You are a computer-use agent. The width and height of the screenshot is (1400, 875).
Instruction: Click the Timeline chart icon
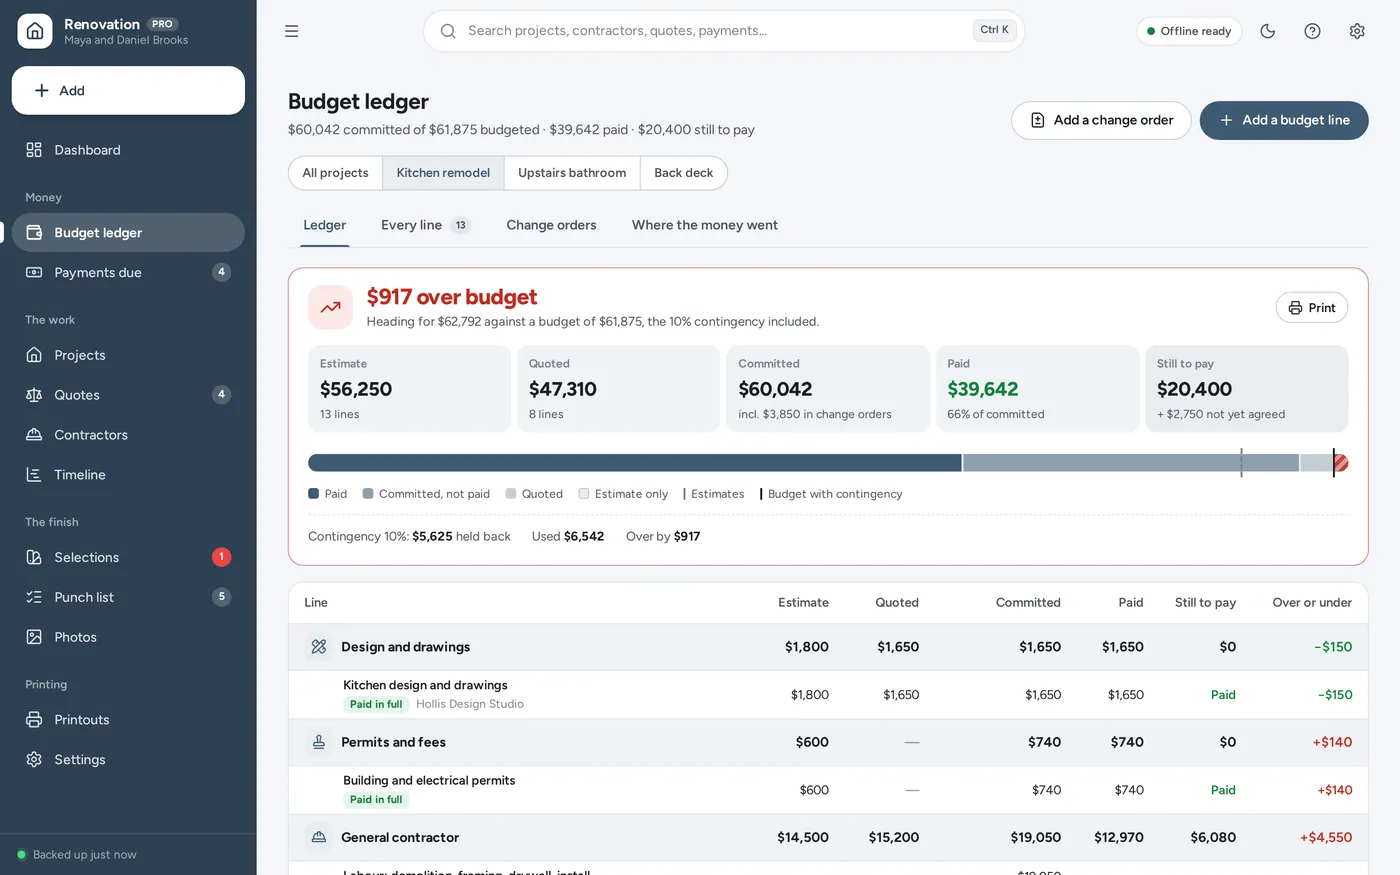click(x=34, y=475)
